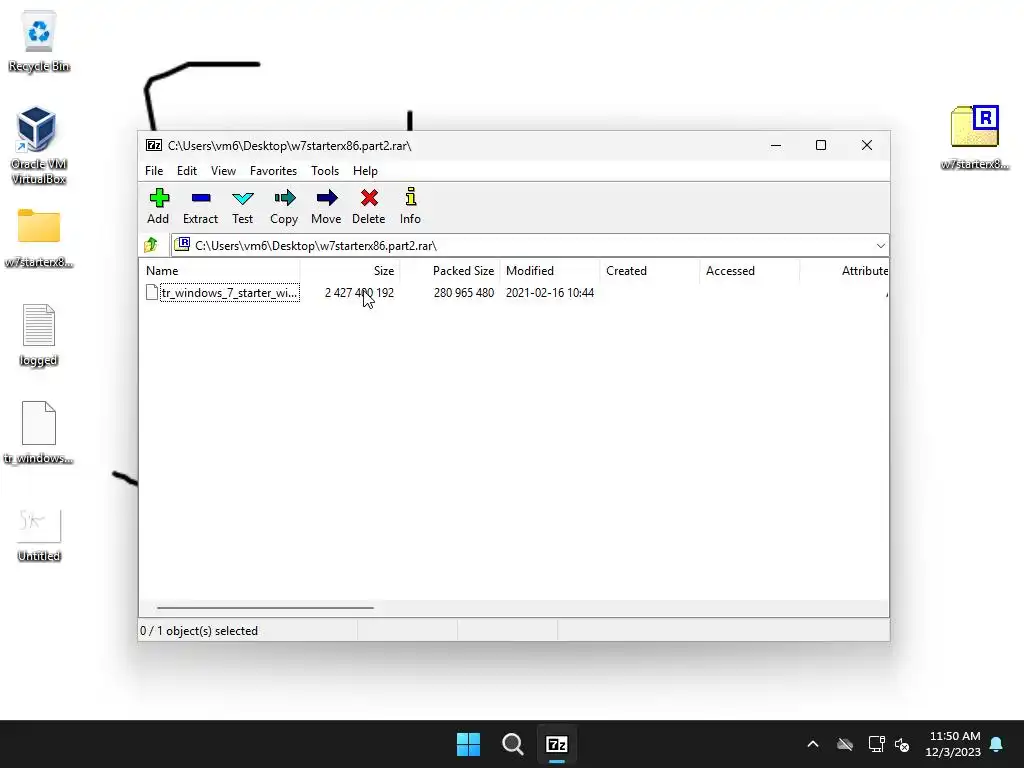Click the Add toolbar icon
Viewport: 1024px width, 768px height.
(x=159, y=198)
